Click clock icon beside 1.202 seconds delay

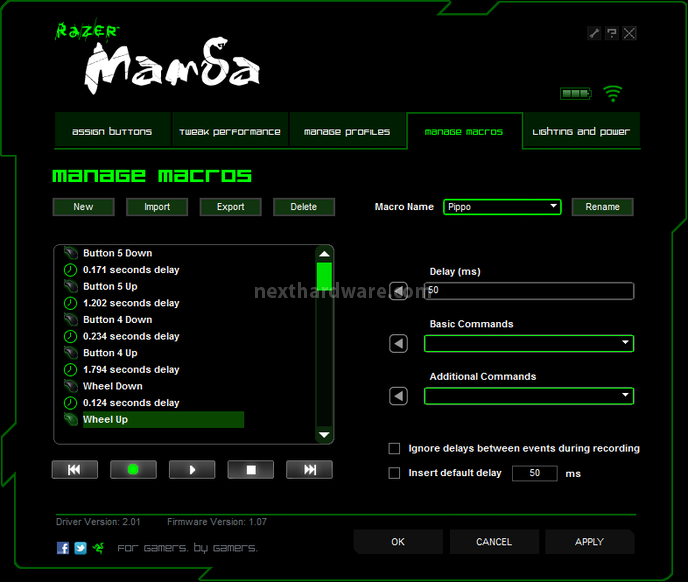tap(70, 303)
